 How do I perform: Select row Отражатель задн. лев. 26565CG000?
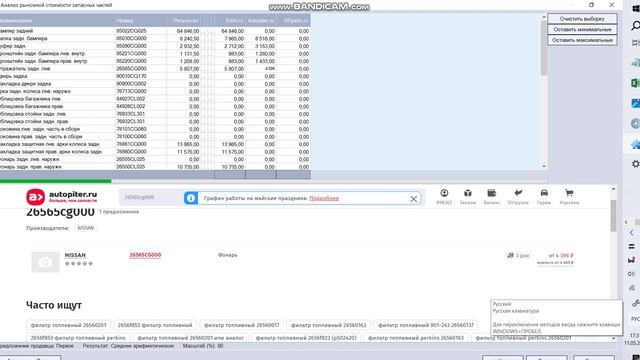(155, 69)
